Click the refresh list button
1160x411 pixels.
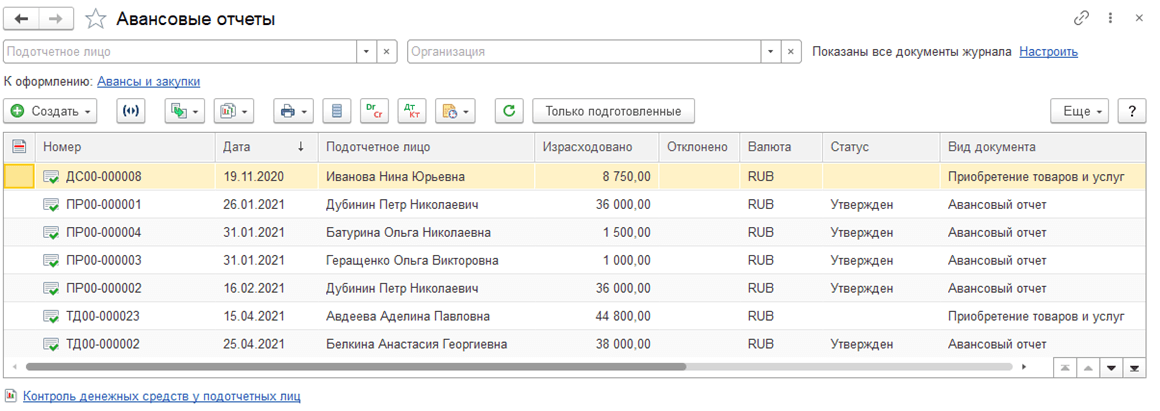click(509, 111)
